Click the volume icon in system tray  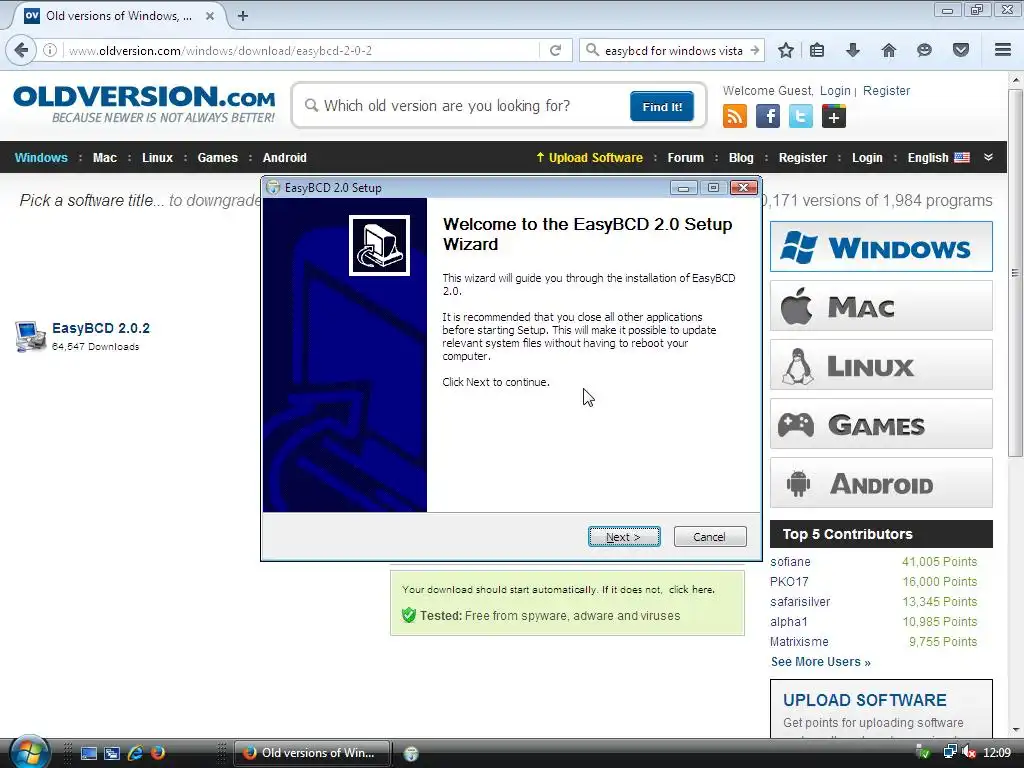pyautogui.click(x=968, y=753)
